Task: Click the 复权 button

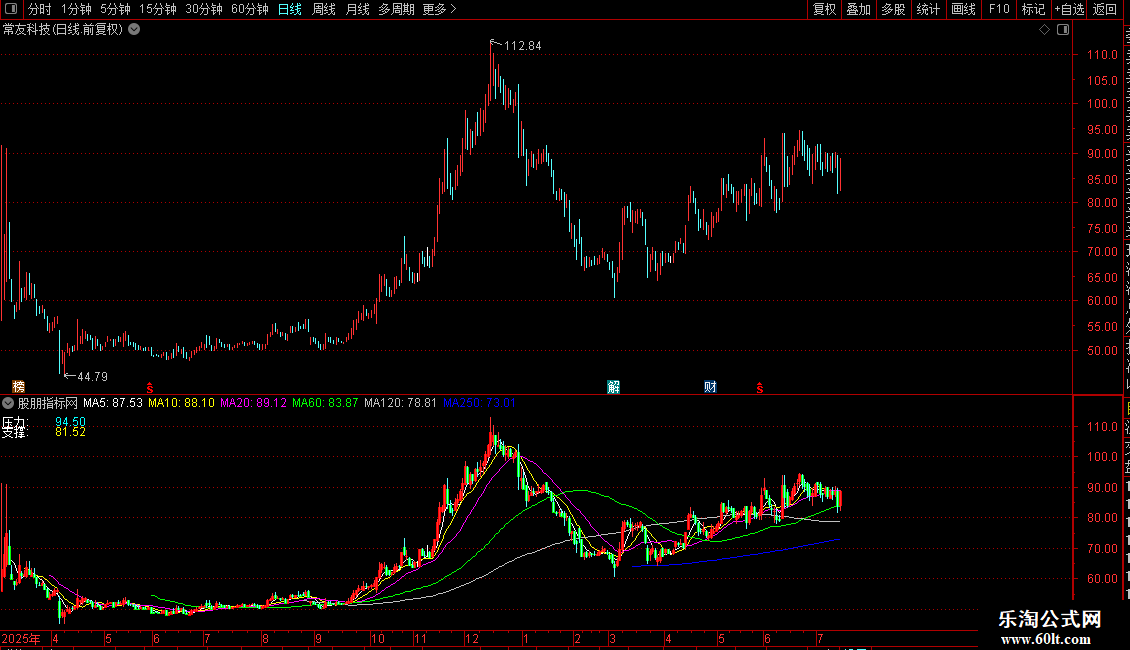Action: pos(824,9)
